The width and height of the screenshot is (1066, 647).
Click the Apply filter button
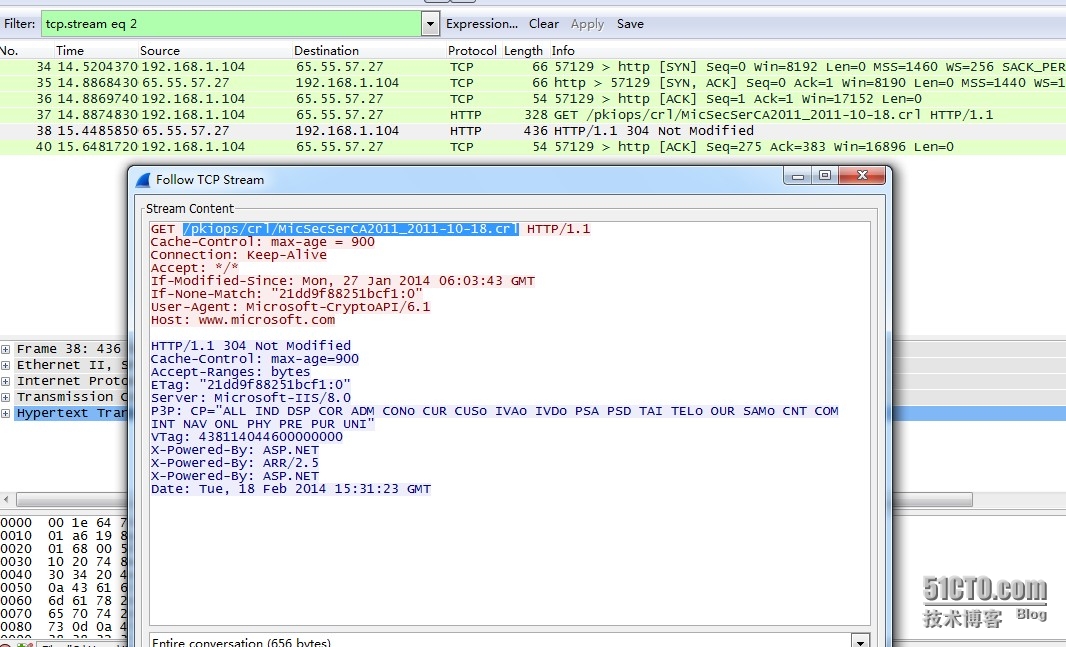click(x=587, y=24)
